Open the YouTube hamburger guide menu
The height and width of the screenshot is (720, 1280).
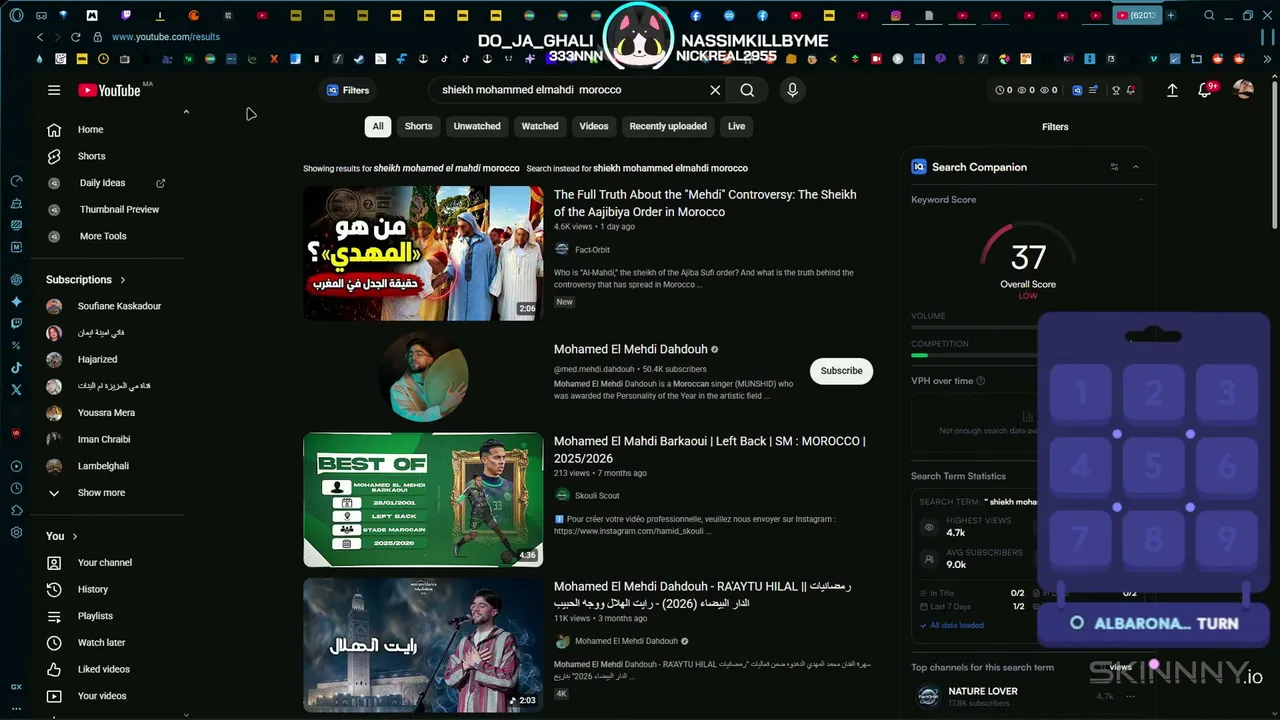(x=54, y=90)
